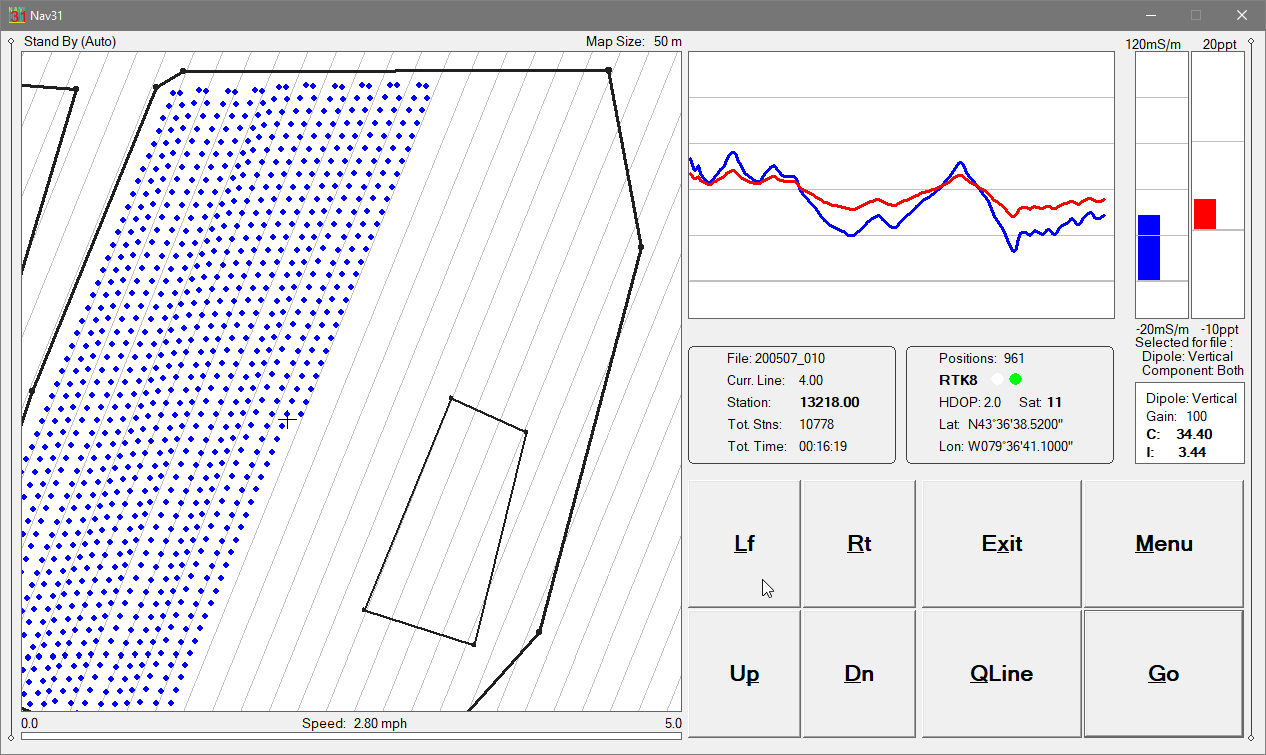The height and width of the screenshot is (755, 1266).
Task: Click the Exit button
Action: click(x=1001, y=543)
